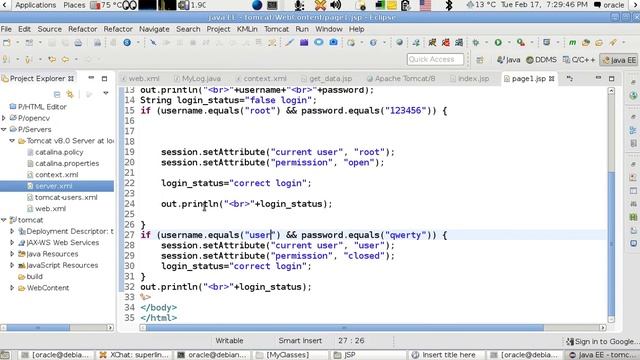The width and height of the screenshot is (640, 360).
Task: Open the Tomcat menu
Action: pyautogui.click(x=276, y=29)
